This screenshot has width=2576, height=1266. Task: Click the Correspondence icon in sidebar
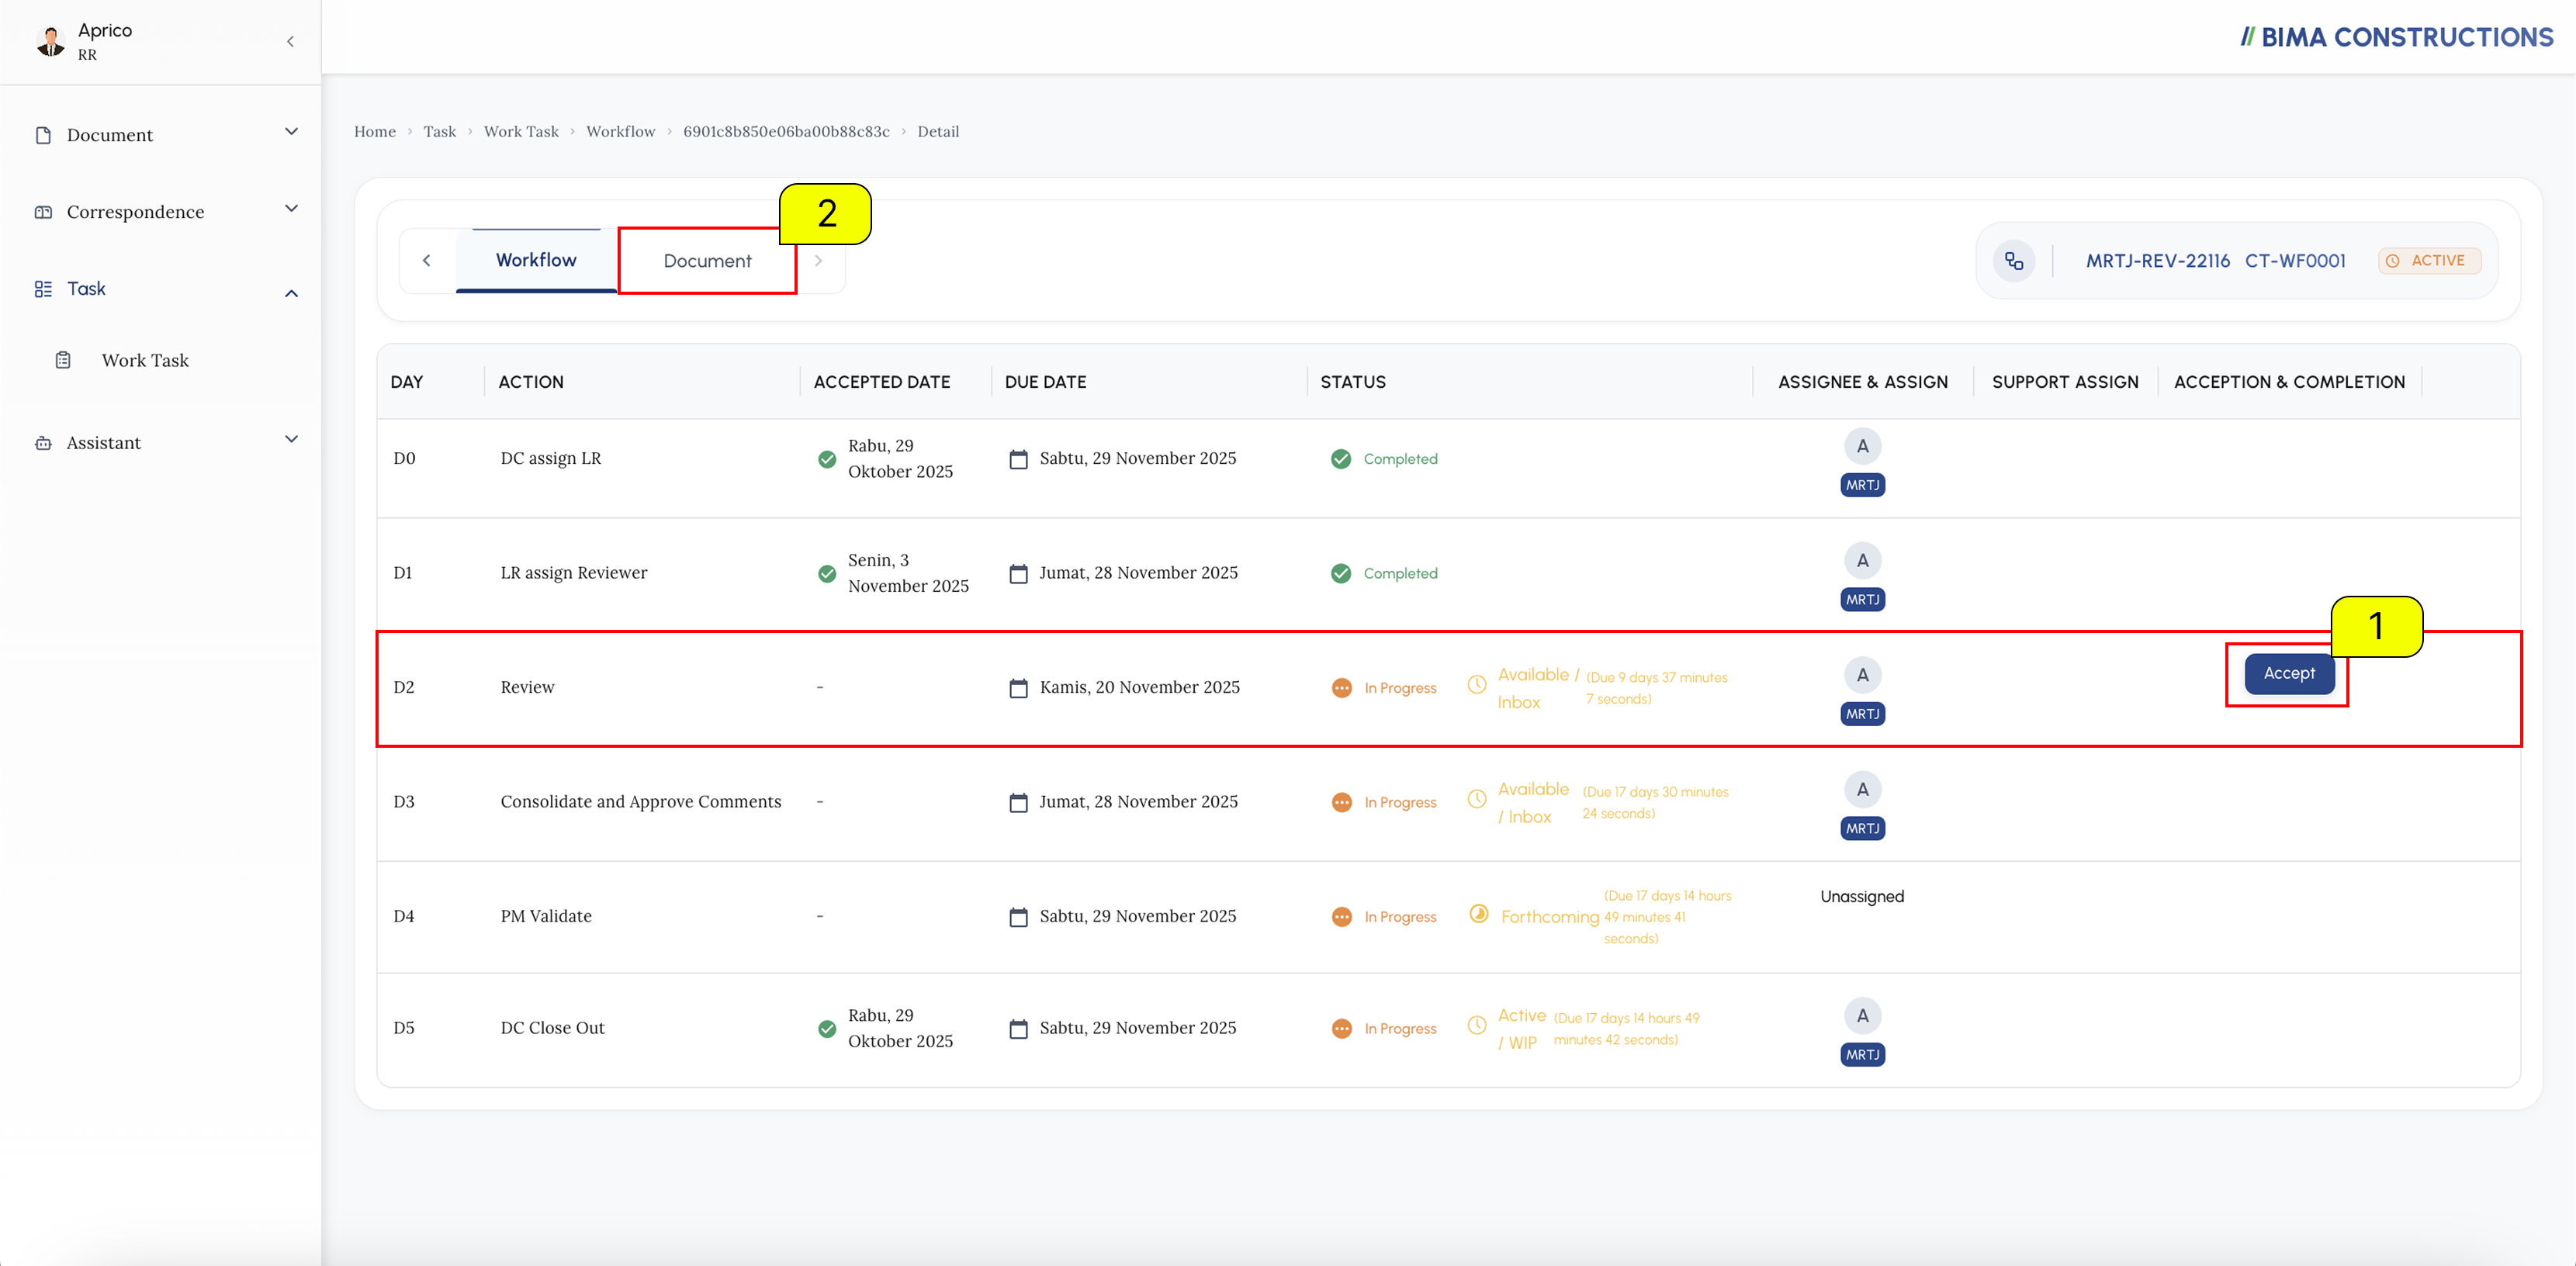tap(43, 212)
